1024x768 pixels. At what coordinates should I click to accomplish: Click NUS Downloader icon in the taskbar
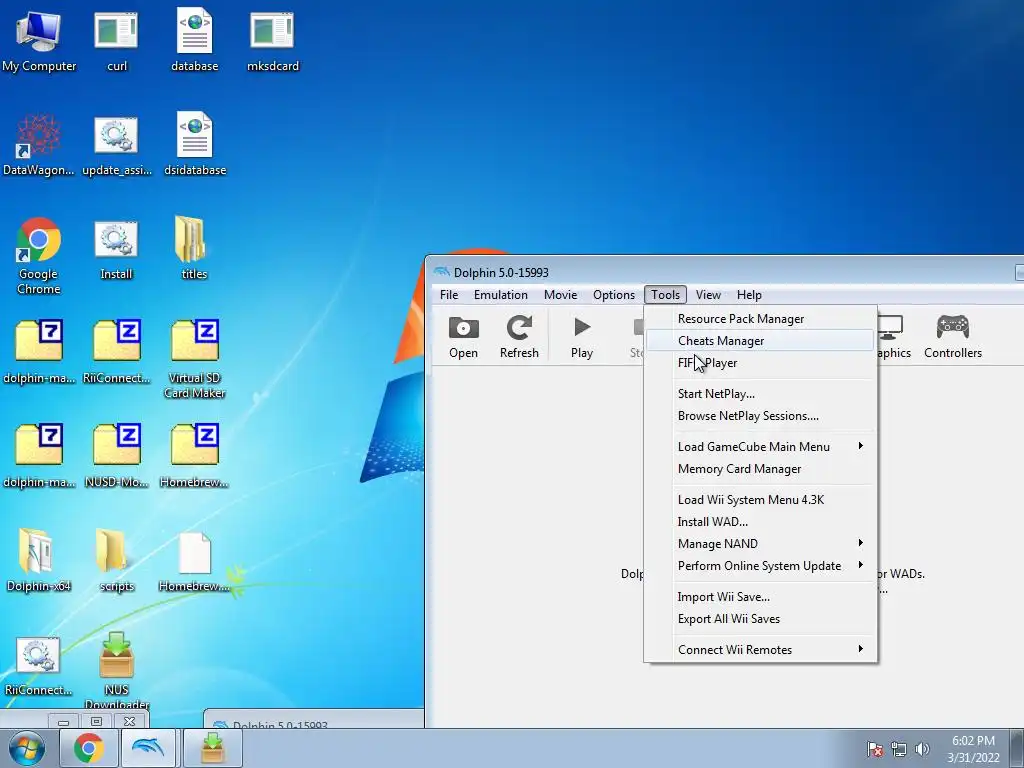pyautogui.click(x=212, y=748)
